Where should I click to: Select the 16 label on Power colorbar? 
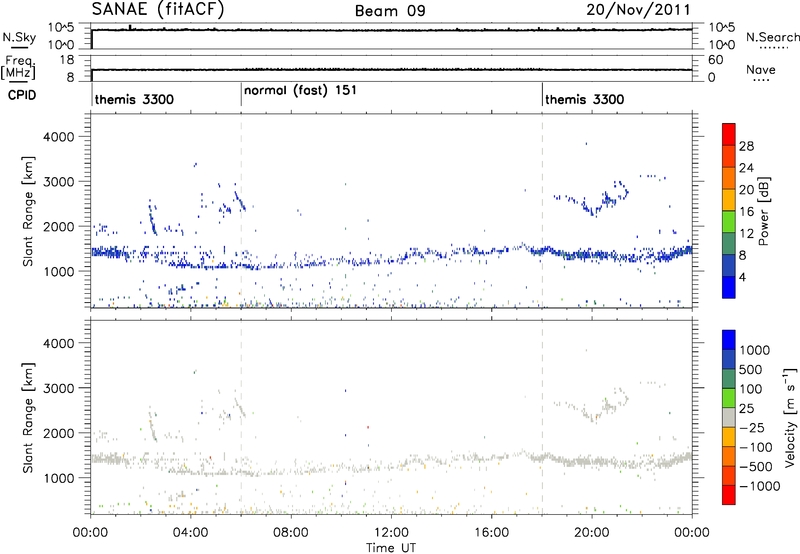tap(746, 212)
